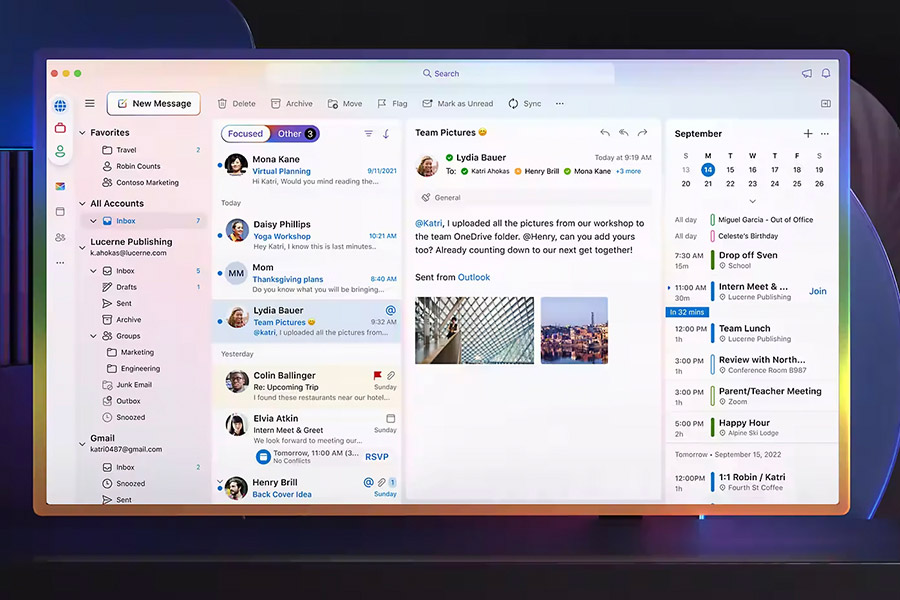Open Calendar view from left rail

(x=60, y=212)
